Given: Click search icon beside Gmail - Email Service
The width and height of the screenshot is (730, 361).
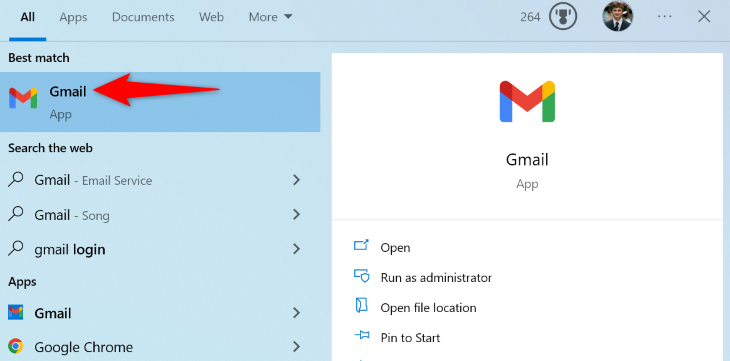Looking at the screenshot, I should pyautogui.click(x=16, y=180).
